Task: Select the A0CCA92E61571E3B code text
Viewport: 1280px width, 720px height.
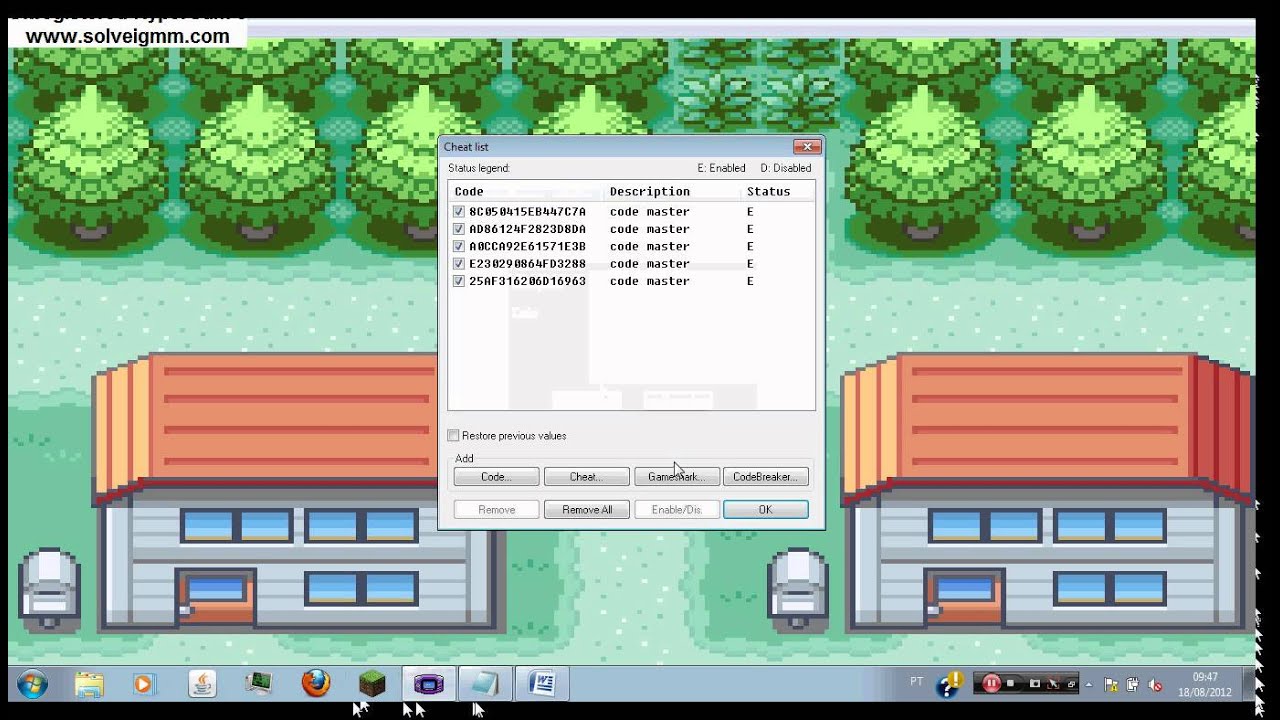Action: [x=527, y=246]
